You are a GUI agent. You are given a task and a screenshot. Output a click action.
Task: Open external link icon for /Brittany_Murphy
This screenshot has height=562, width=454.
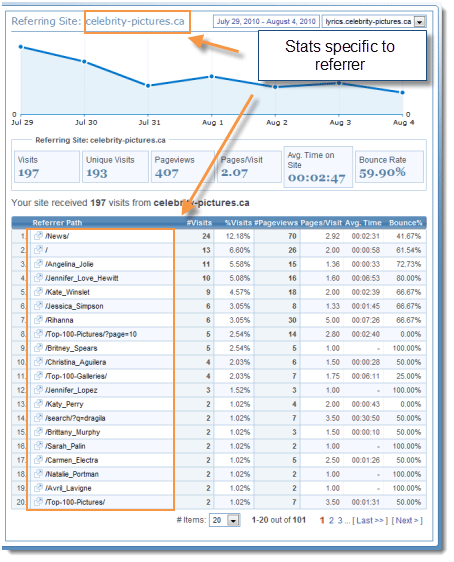tap(38, 432)
